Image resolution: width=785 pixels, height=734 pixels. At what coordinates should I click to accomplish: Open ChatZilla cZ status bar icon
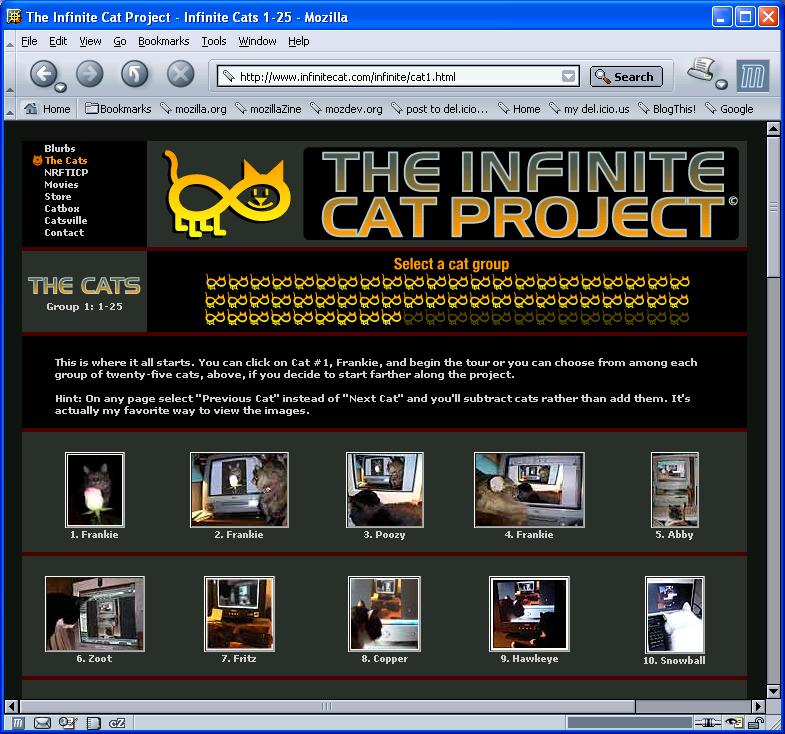coord(117,722)
